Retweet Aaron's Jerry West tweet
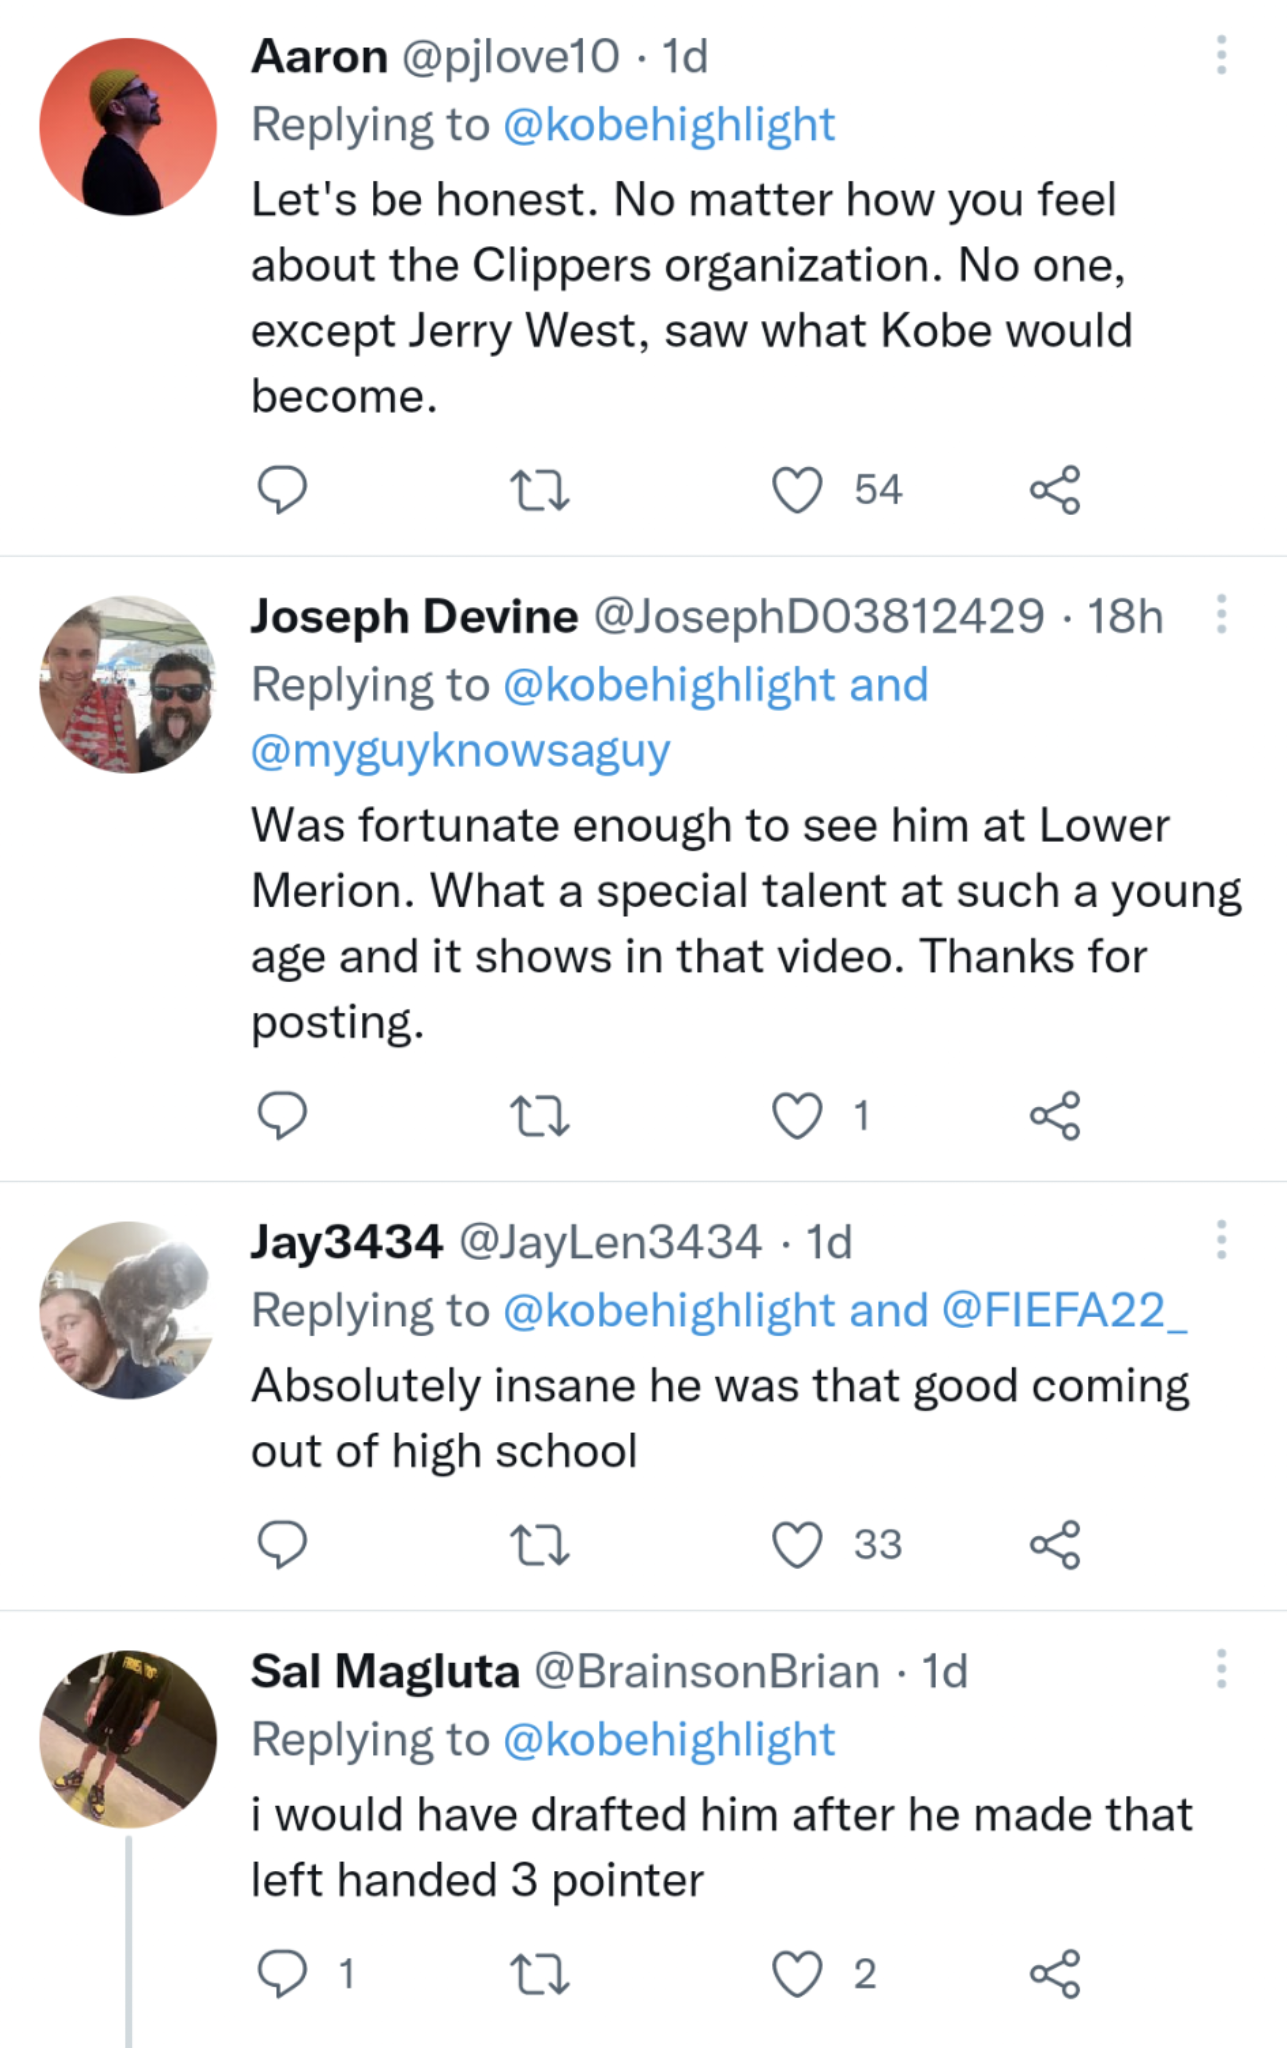This screenshot has width=1287, height=2048. (540, 490)
